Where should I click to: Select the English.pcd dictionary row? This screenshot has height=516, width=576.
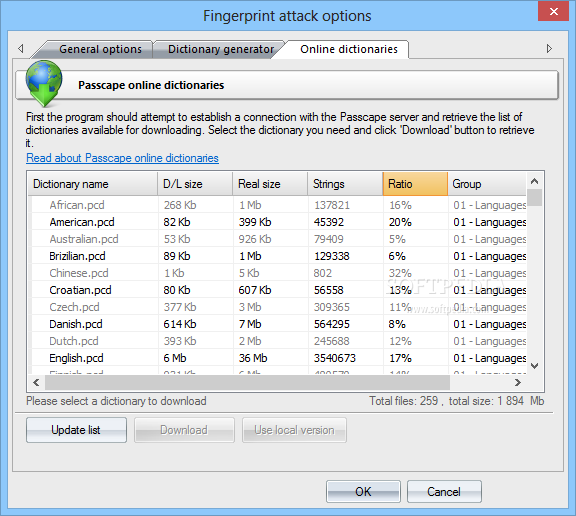coord(277,358)
